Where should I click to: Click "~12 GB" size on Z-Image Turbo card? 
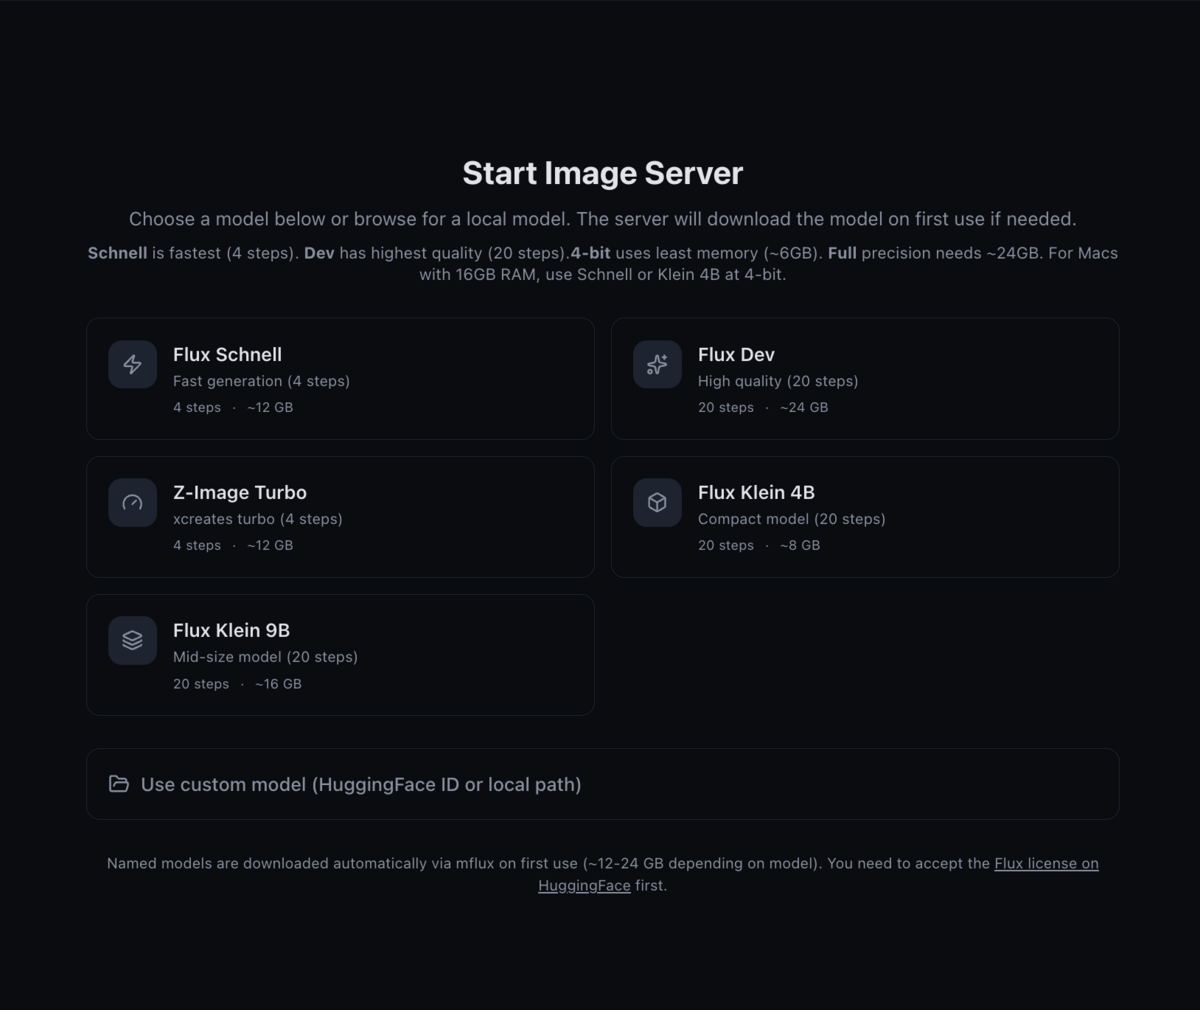point(270,545)
